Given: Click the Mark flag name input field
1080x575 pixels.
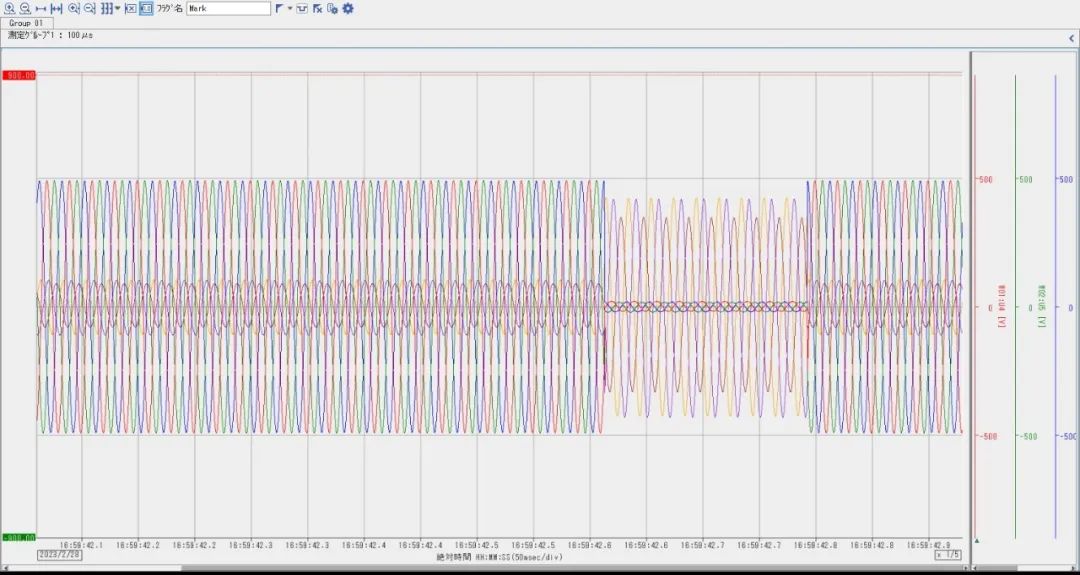Looking at the screenshot, I should click(x=228, y=8).
